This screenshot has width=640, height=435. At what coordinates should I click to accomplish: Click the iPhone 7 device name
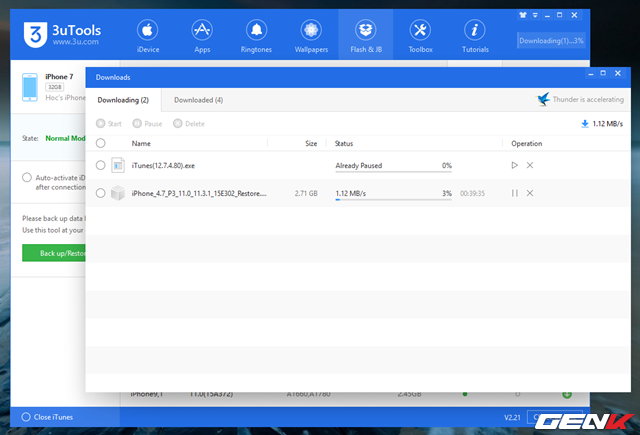click(59, 77)
